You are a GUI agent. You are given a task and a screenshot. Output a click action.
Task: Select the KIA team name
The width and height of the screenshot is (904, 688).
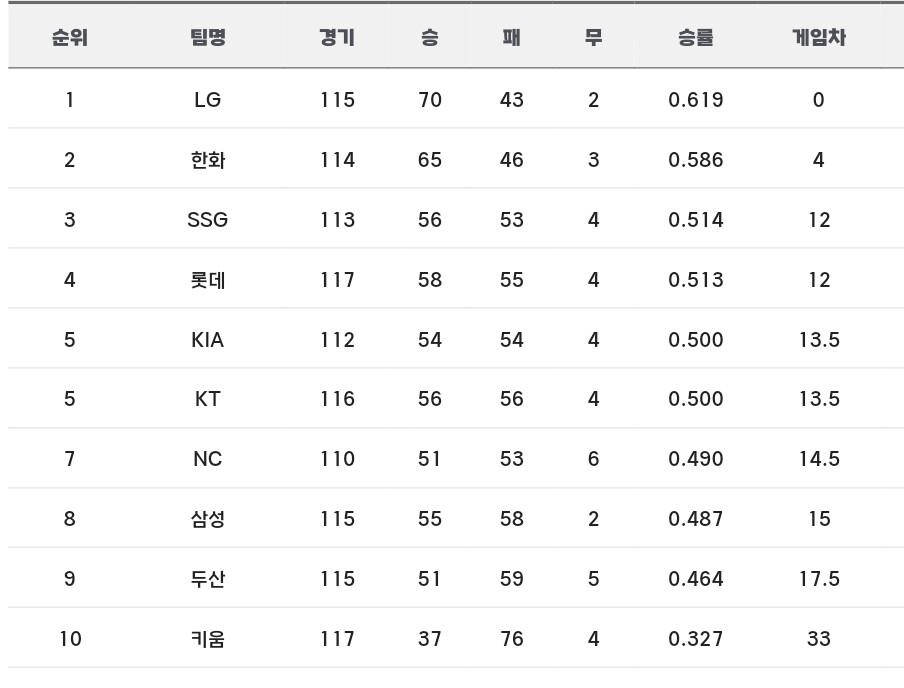tap(207, 340)
